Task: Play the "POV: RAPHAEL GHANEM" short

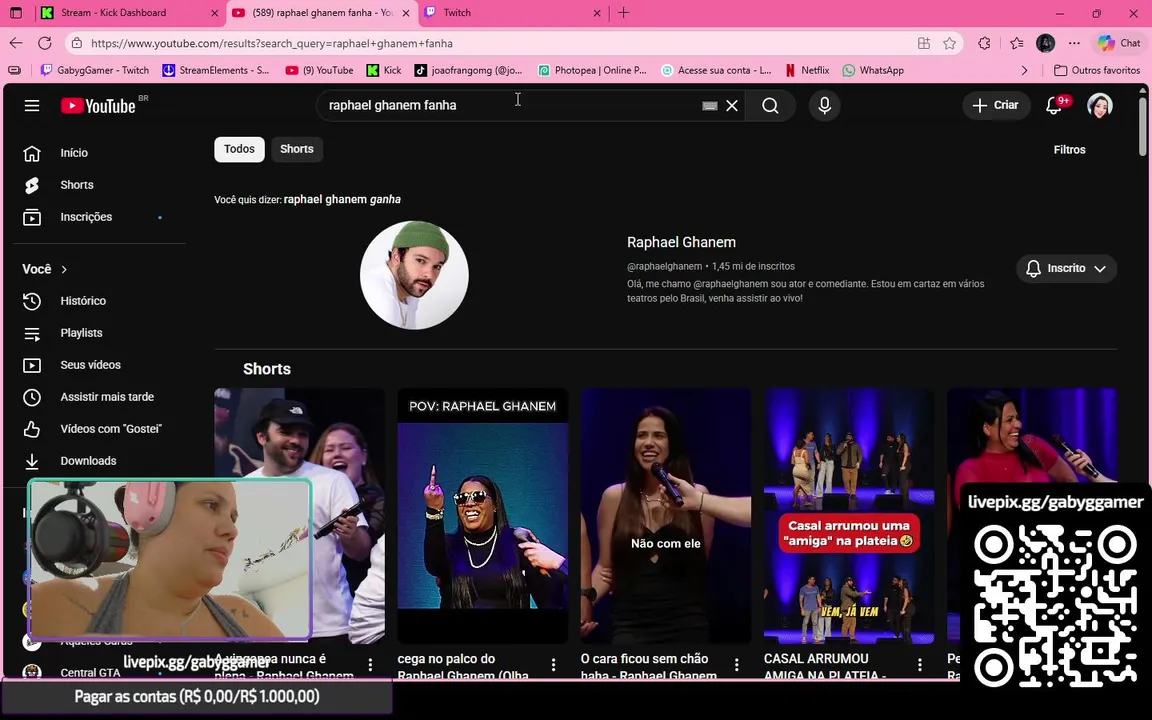Action: [483, 516]
